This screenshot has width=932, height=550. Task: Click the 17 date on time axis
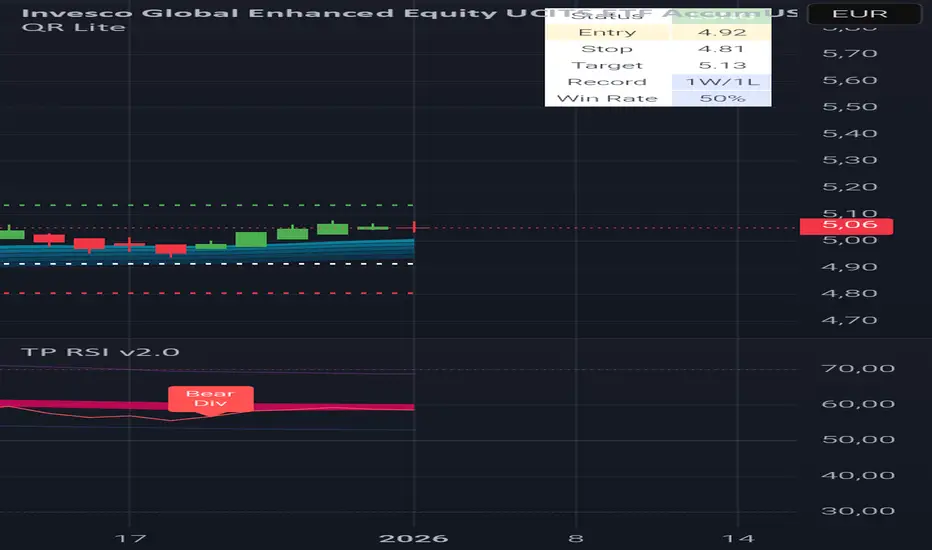[130, 539]
